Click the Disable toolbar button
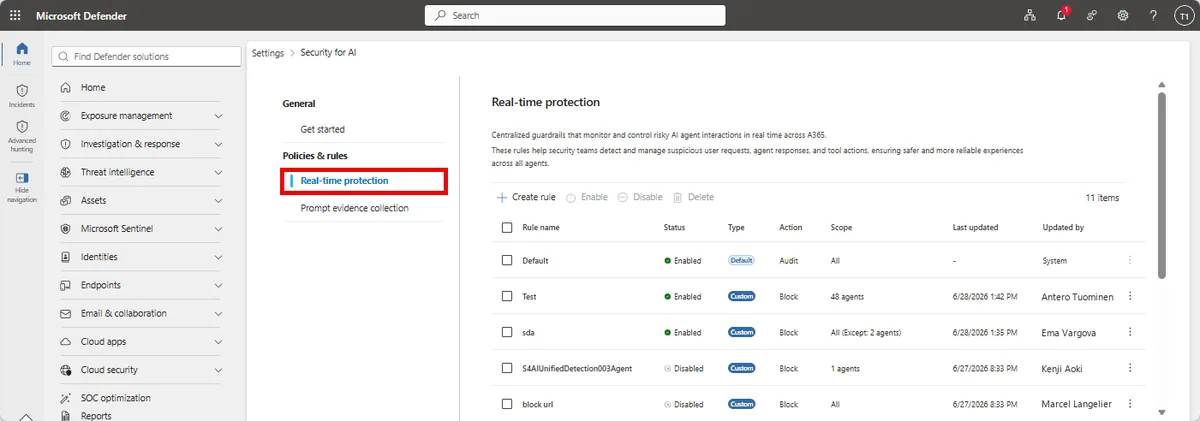Viewport: 1200px width, 421px height. 640,197
